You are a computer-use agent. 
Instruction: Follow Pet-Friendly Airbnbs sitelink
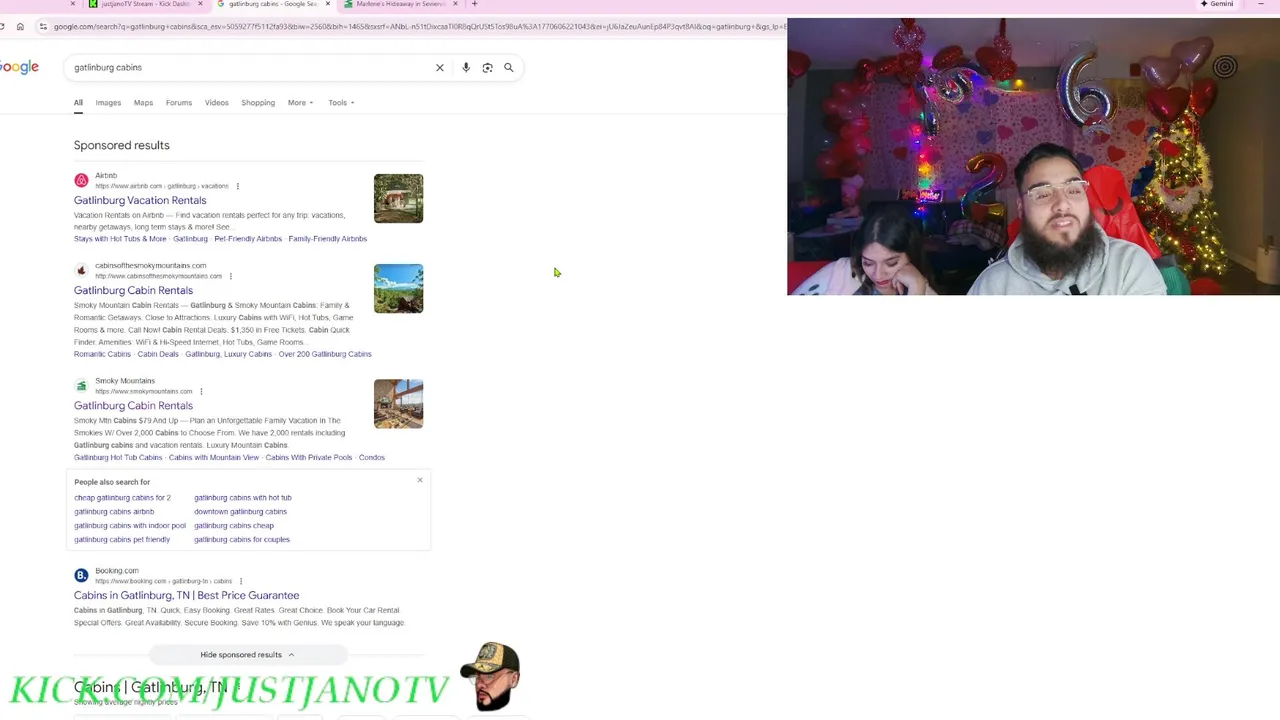point(248,239)
